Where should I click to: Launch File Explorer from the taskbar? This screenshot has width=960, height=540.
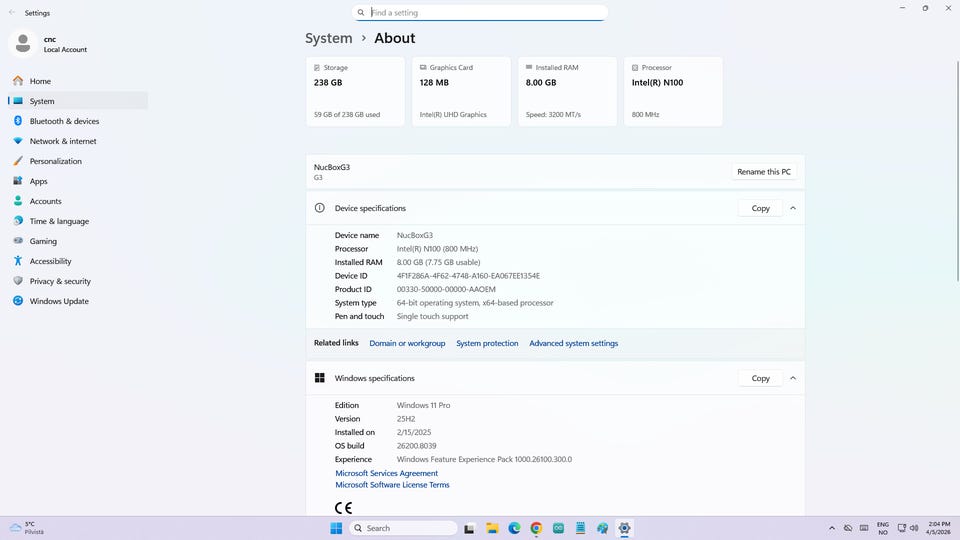pyautogui.click(x=492, y=528)
